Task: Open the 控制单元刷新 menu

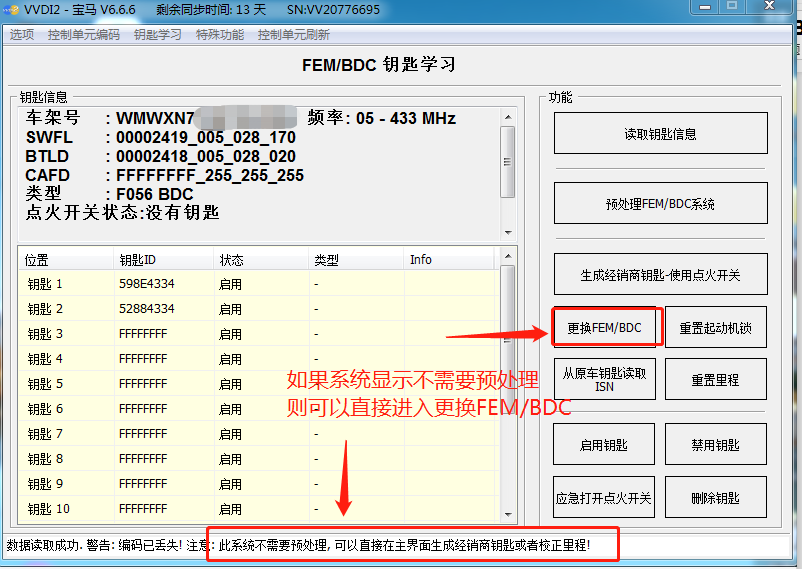Action: [x=293, y=35]
